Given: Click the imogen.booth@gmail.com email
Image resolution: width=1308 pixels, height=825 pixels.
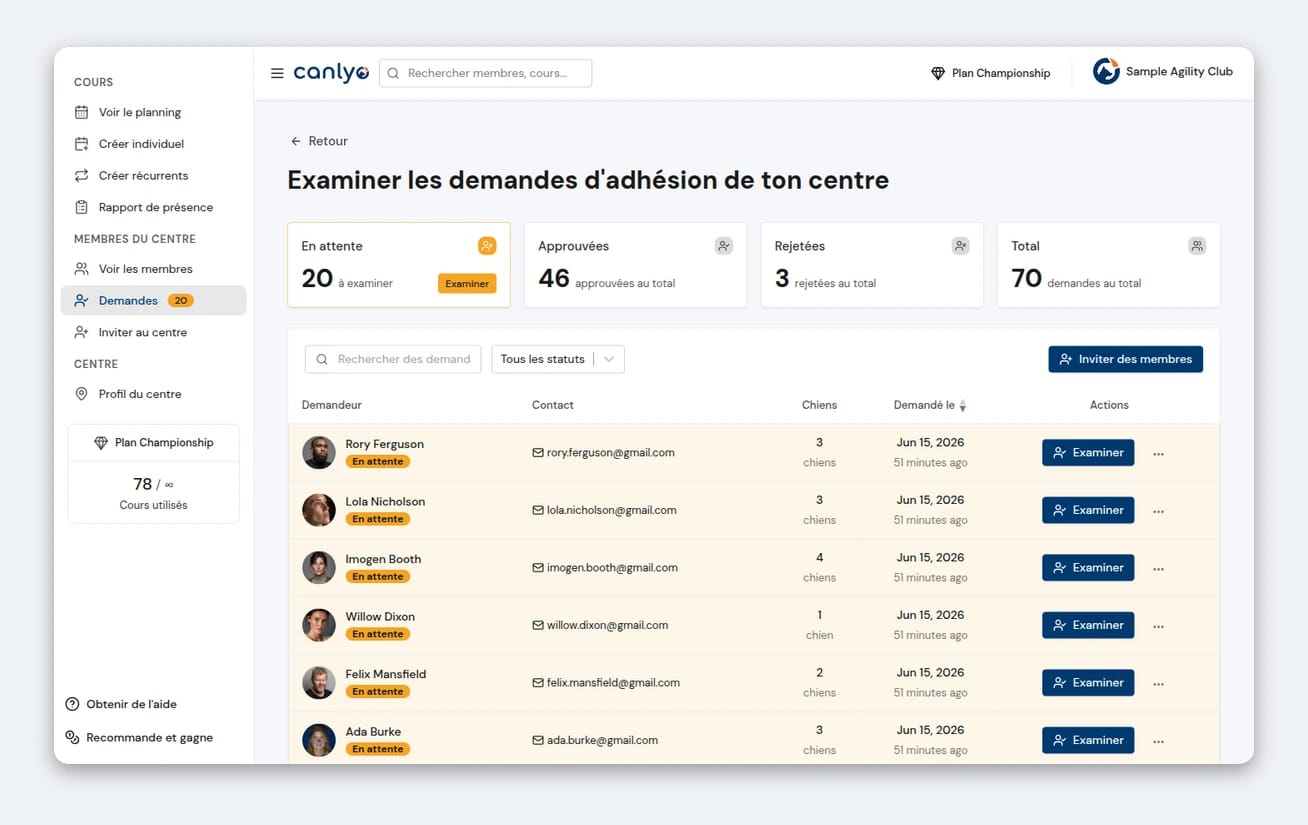Looking at the screenshot, I should (x=612, y=568).
